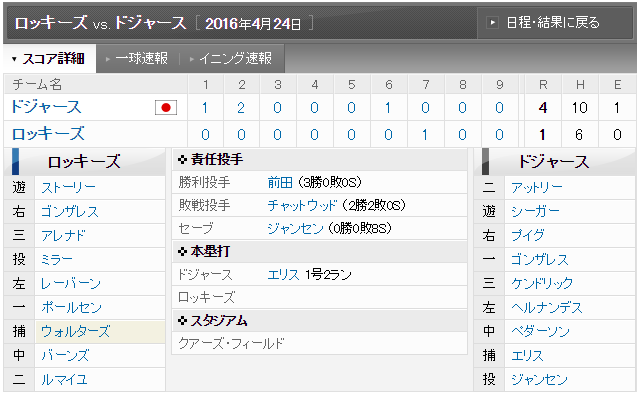640x400 pixels.
Task: Open Dodgers first baseman ゴンザレス link
Action: point(540,260)
